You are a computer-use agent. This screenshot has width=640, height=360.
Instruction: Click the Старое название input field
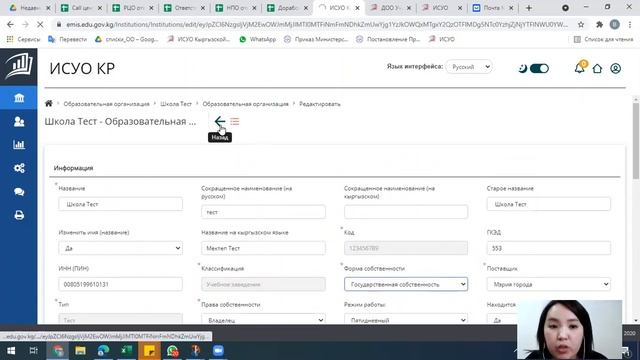tap(549, 204)
